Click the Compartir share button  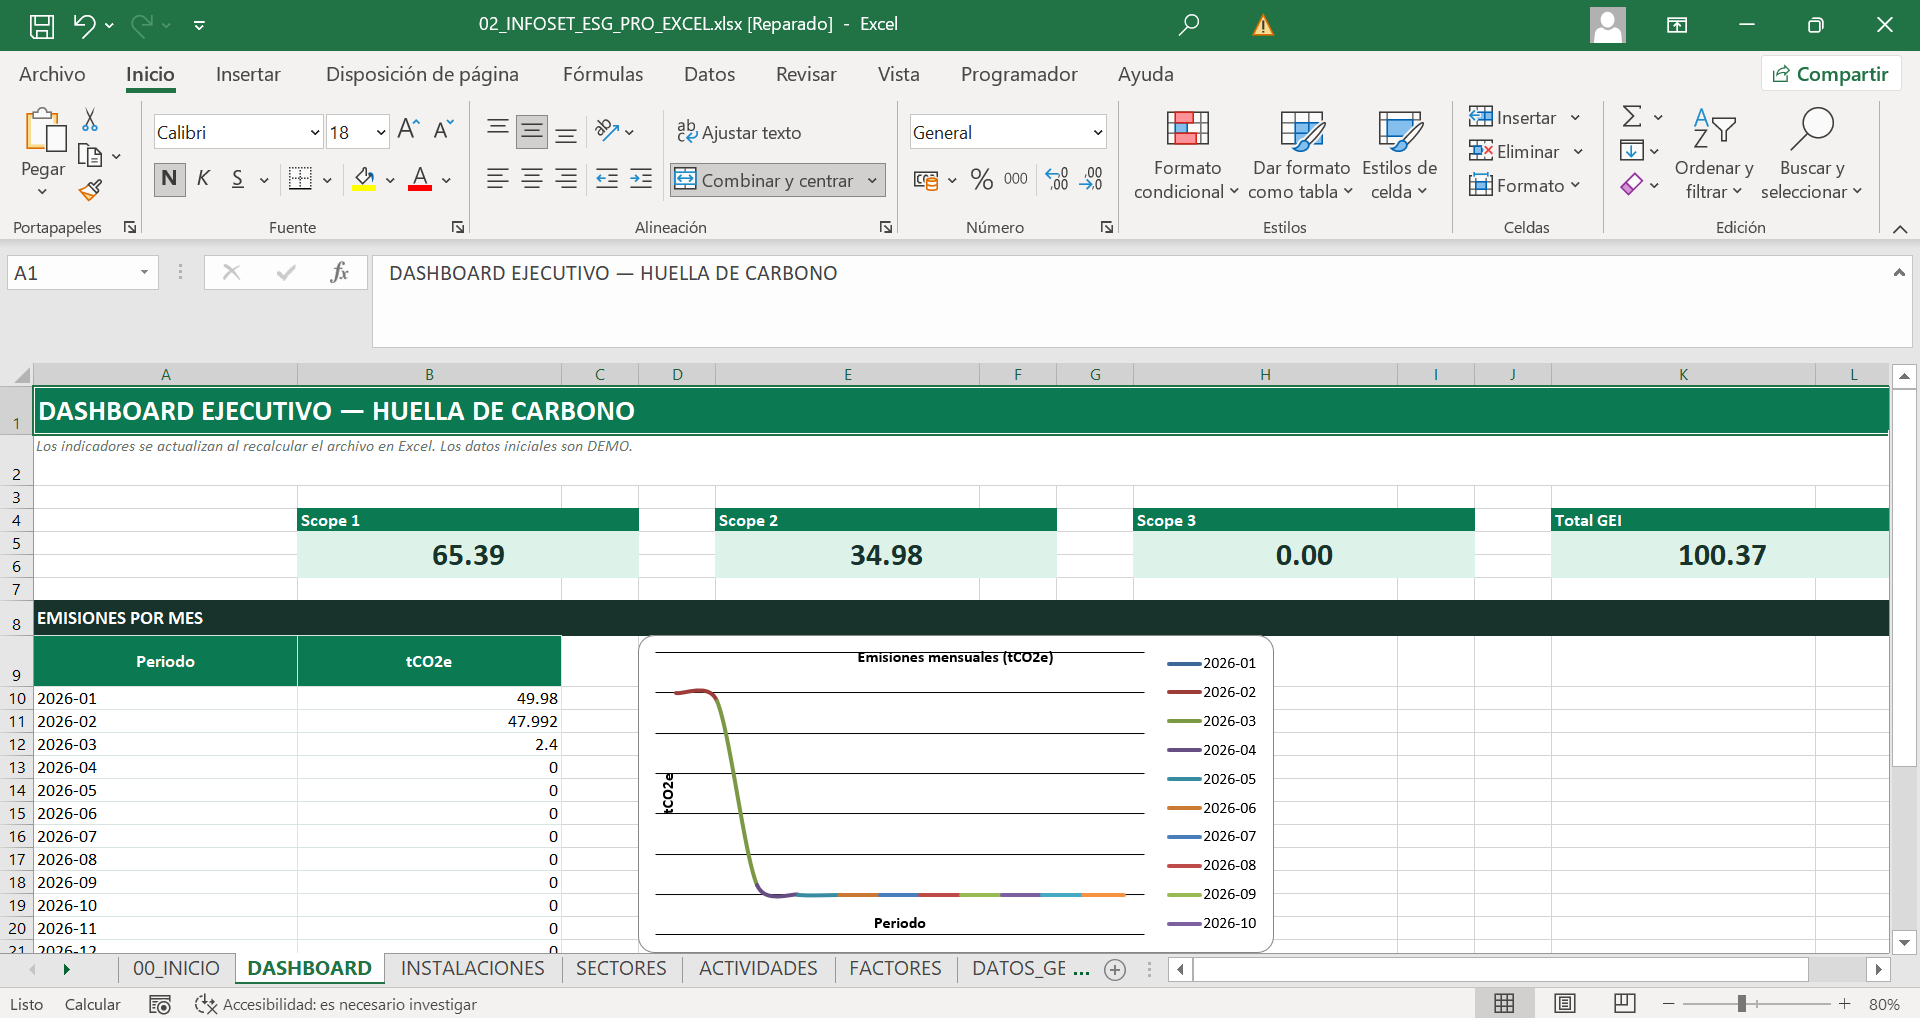[x=1831, y=74]
